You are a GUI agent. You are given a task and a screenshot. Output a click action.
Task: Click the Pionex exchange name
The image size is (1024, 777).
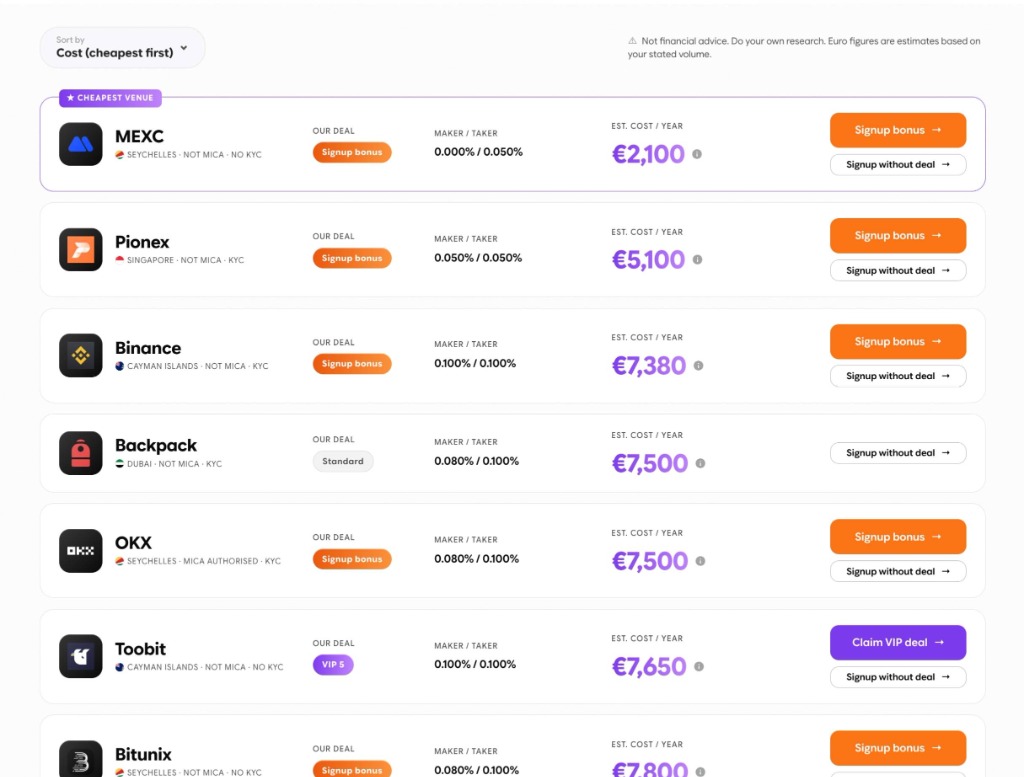point(142,242)
